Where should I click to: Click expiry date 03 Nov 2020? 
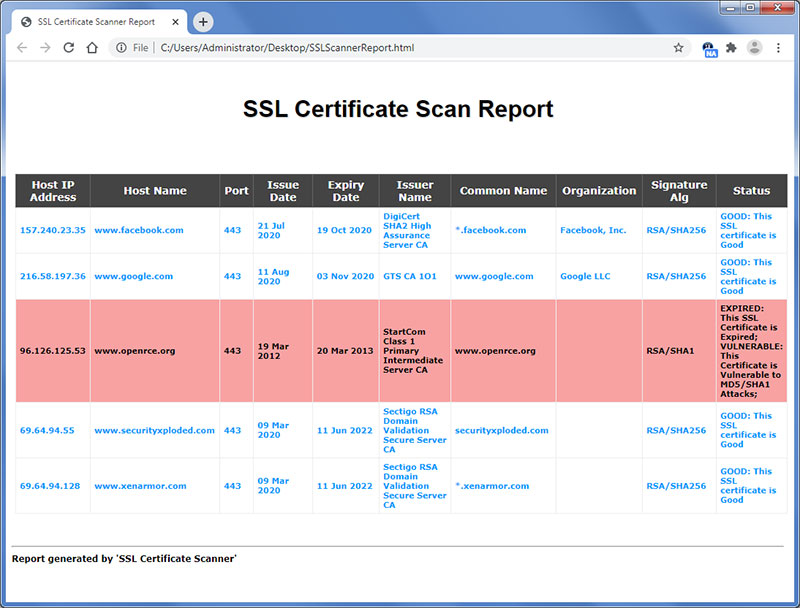345,276
